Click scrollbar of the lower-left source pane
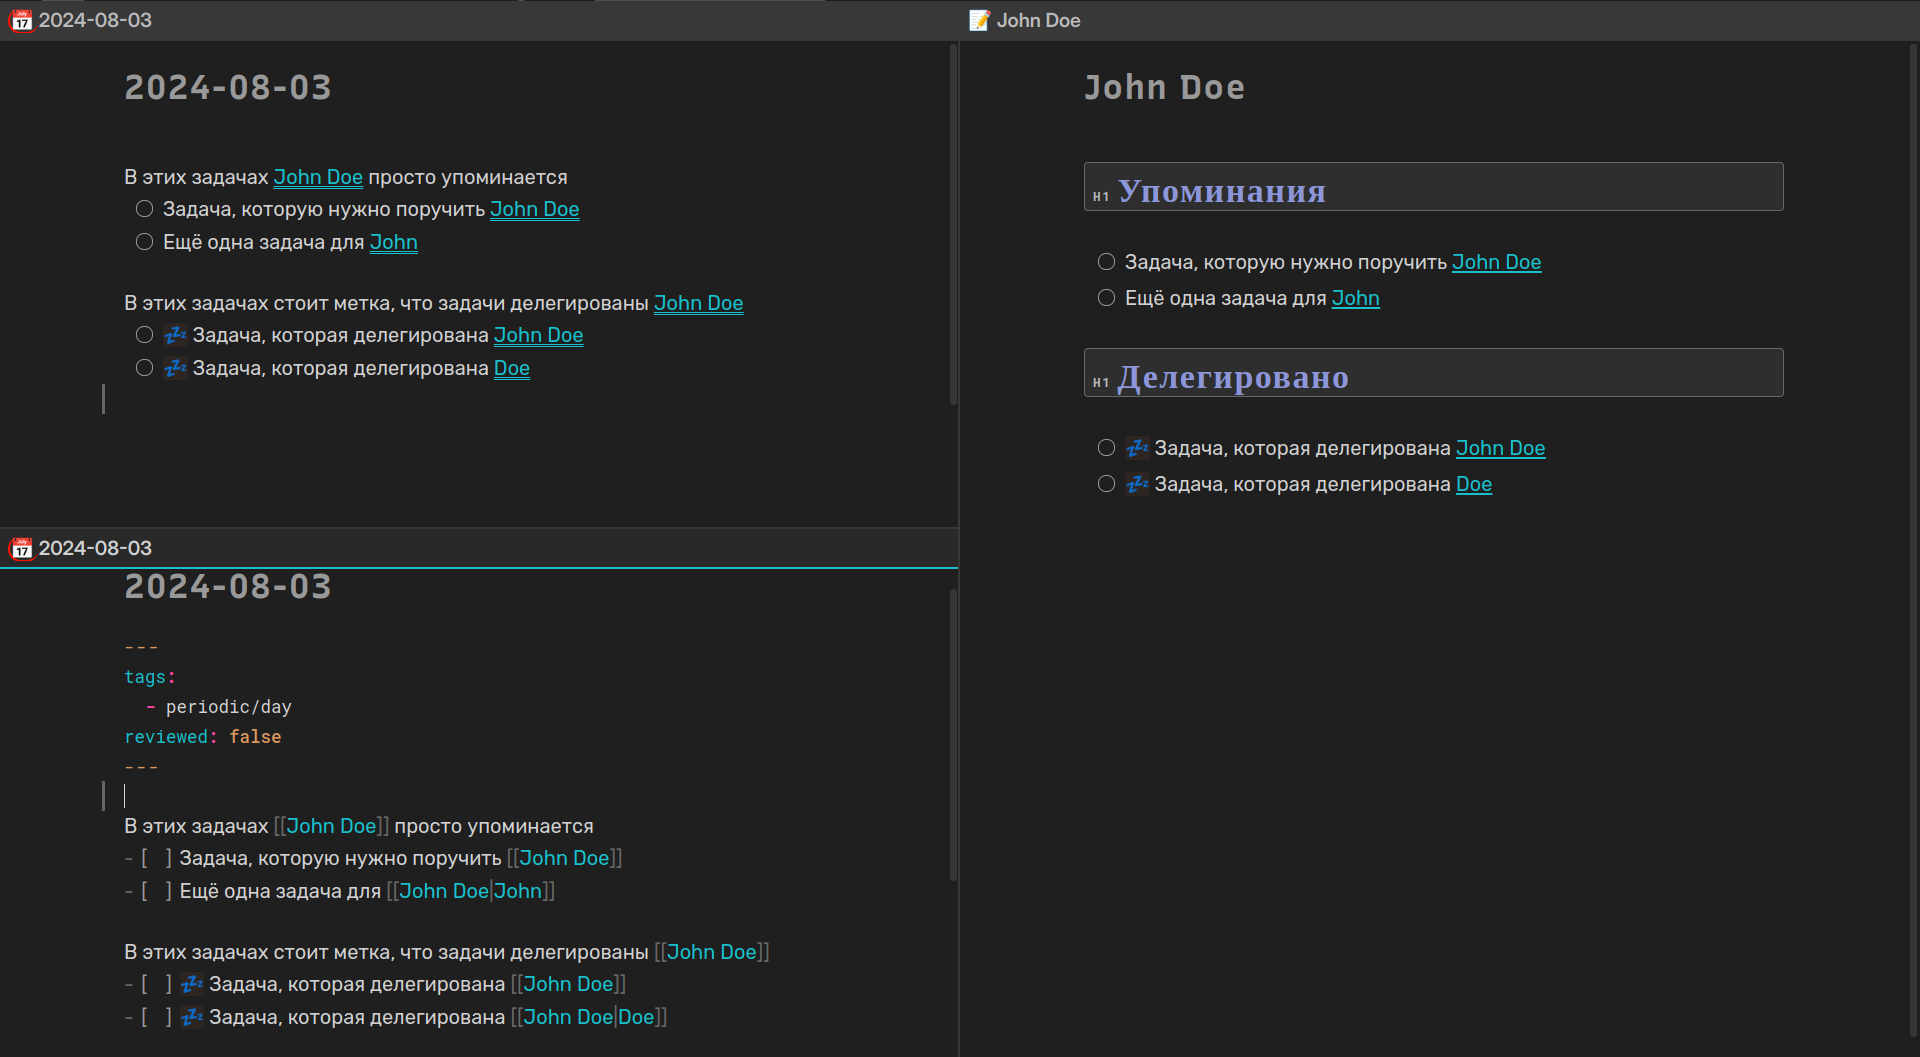 point(953,735)
